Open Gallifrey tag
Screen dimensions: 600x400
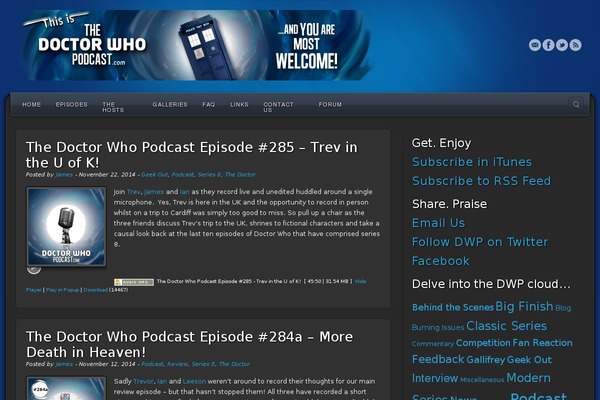[x=485, y=360]
